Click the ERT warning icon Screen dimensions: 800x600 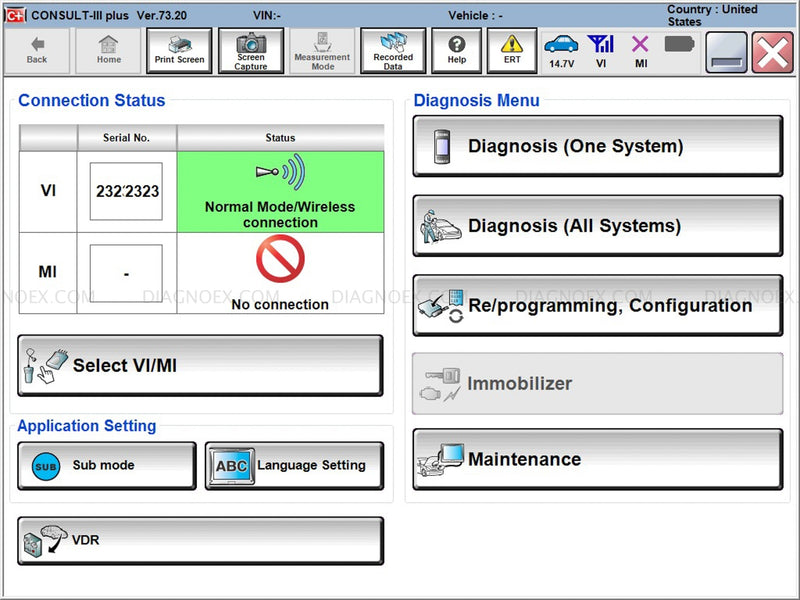(512, 50)
